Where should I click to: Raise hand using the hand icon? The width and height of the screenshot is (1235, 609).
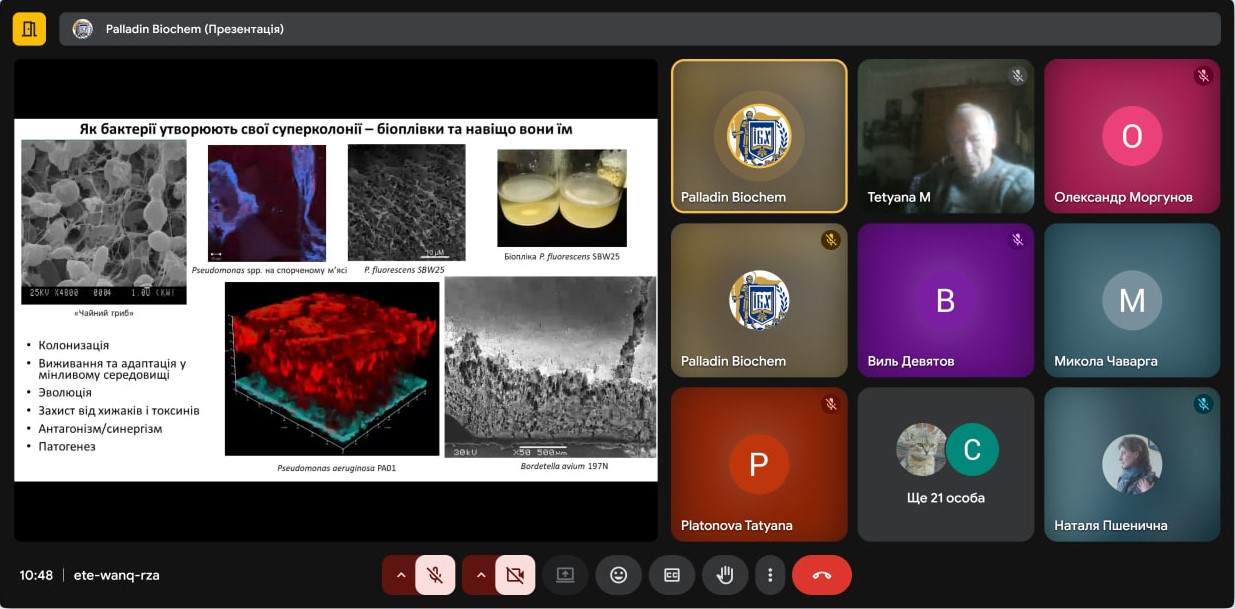(x=725, y=575)
